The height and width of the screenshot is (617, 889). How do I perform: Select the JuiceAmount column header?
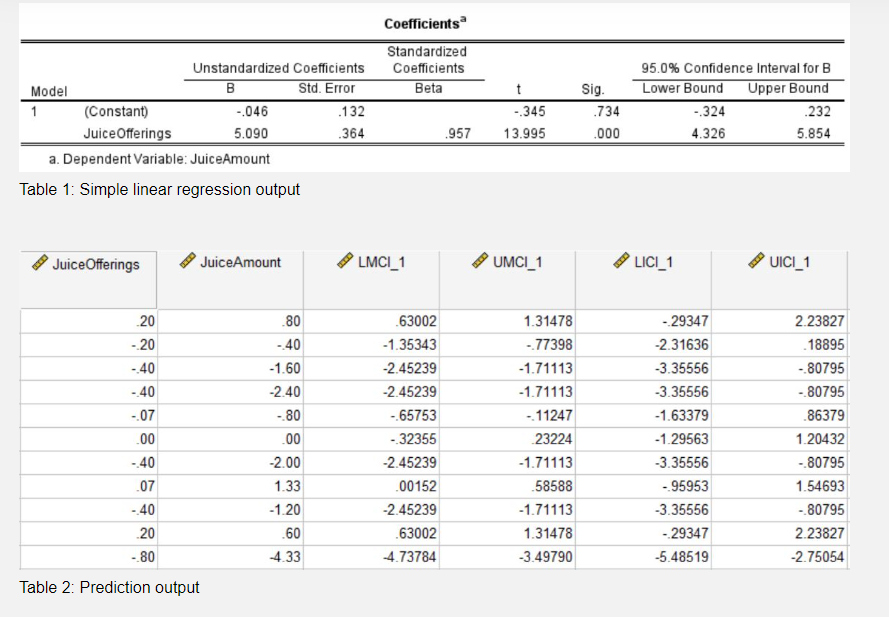[230, 280]
